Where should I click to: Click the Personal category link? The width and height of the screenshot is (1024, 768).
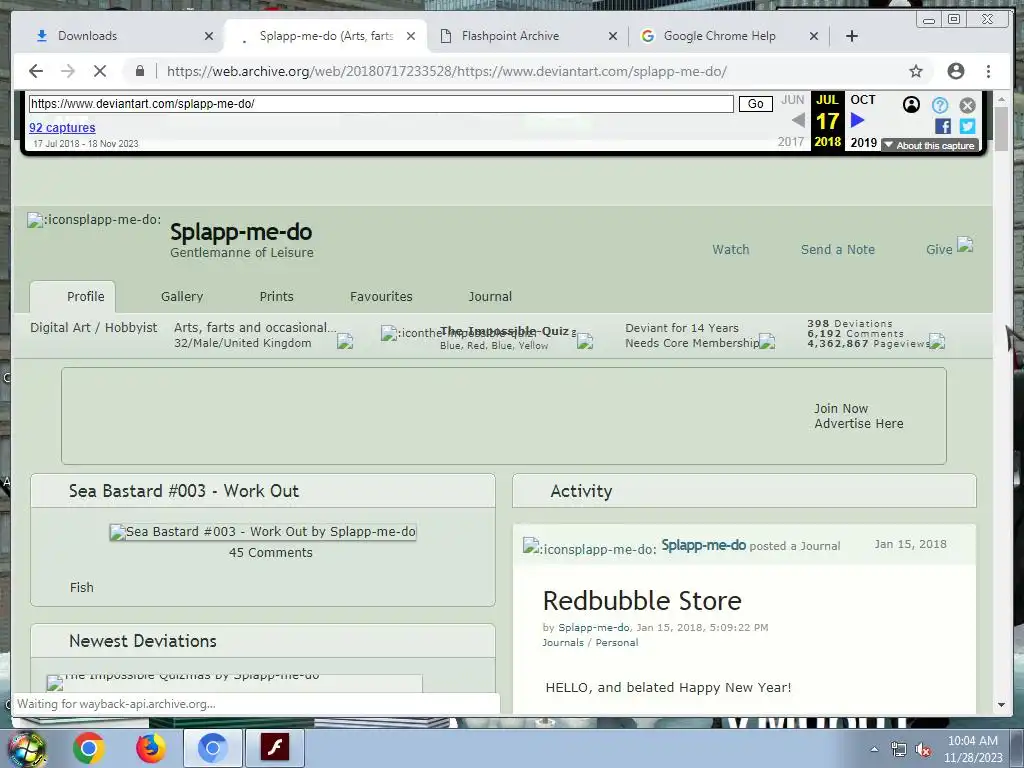coord(616,643)
